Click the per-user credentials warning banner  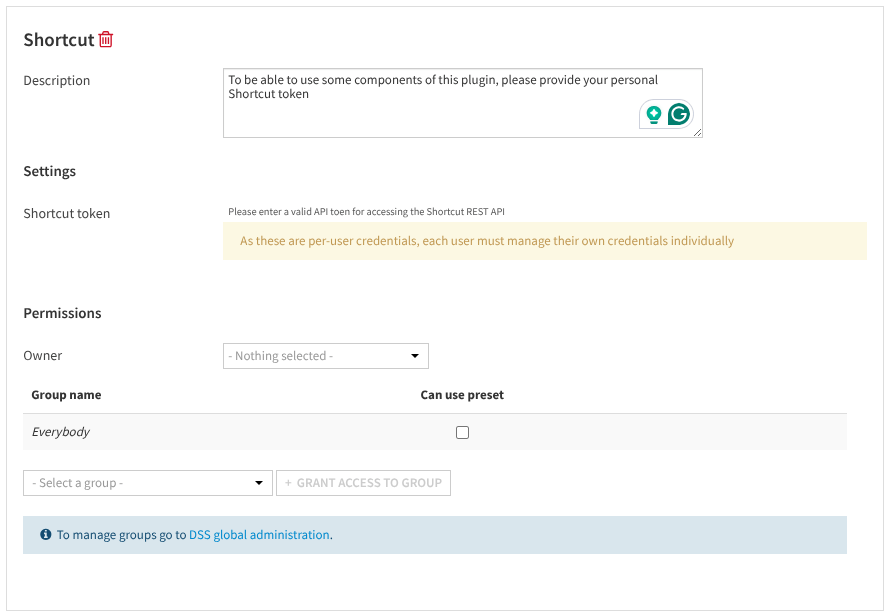544,241
